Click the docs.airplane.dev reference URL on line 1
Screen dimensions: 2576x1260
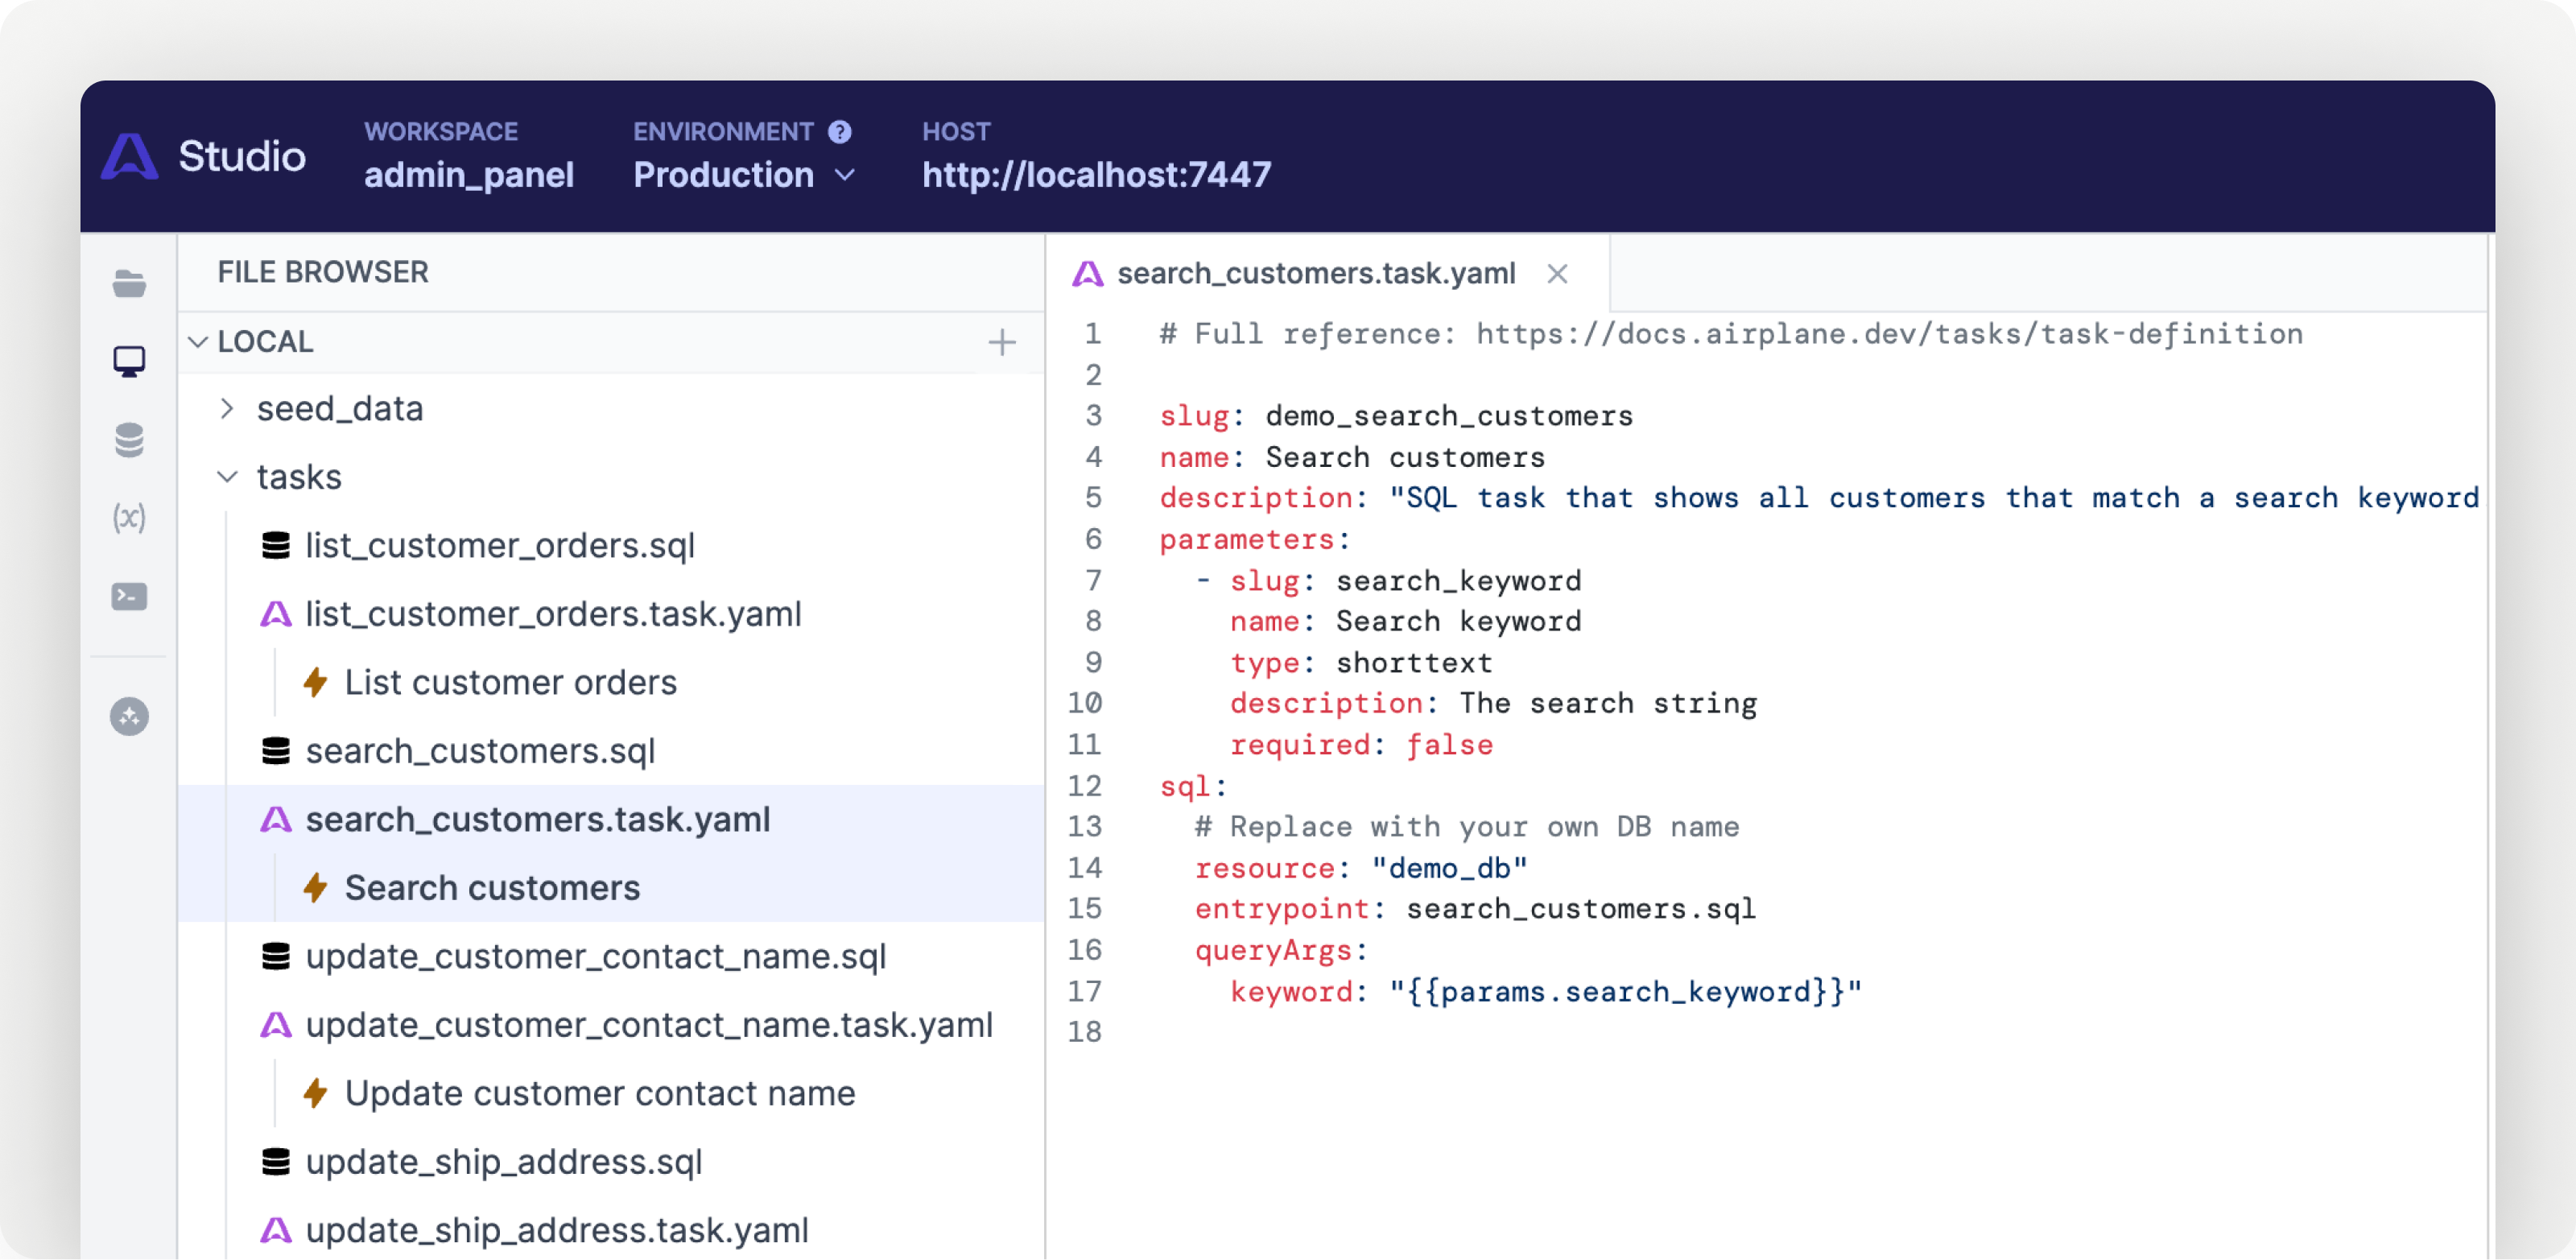1889,334
